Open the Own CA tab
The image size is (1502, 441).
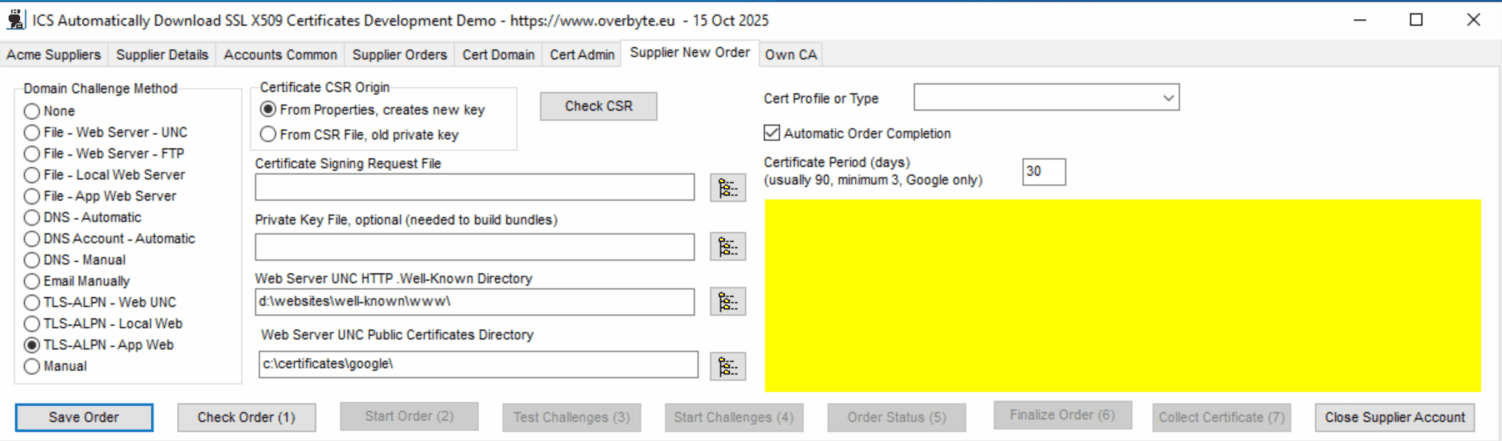click(791, 55)
